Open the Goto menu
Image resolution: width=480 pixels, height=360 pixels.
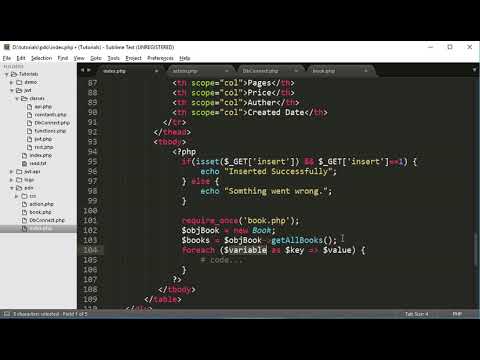coord(96,58)
